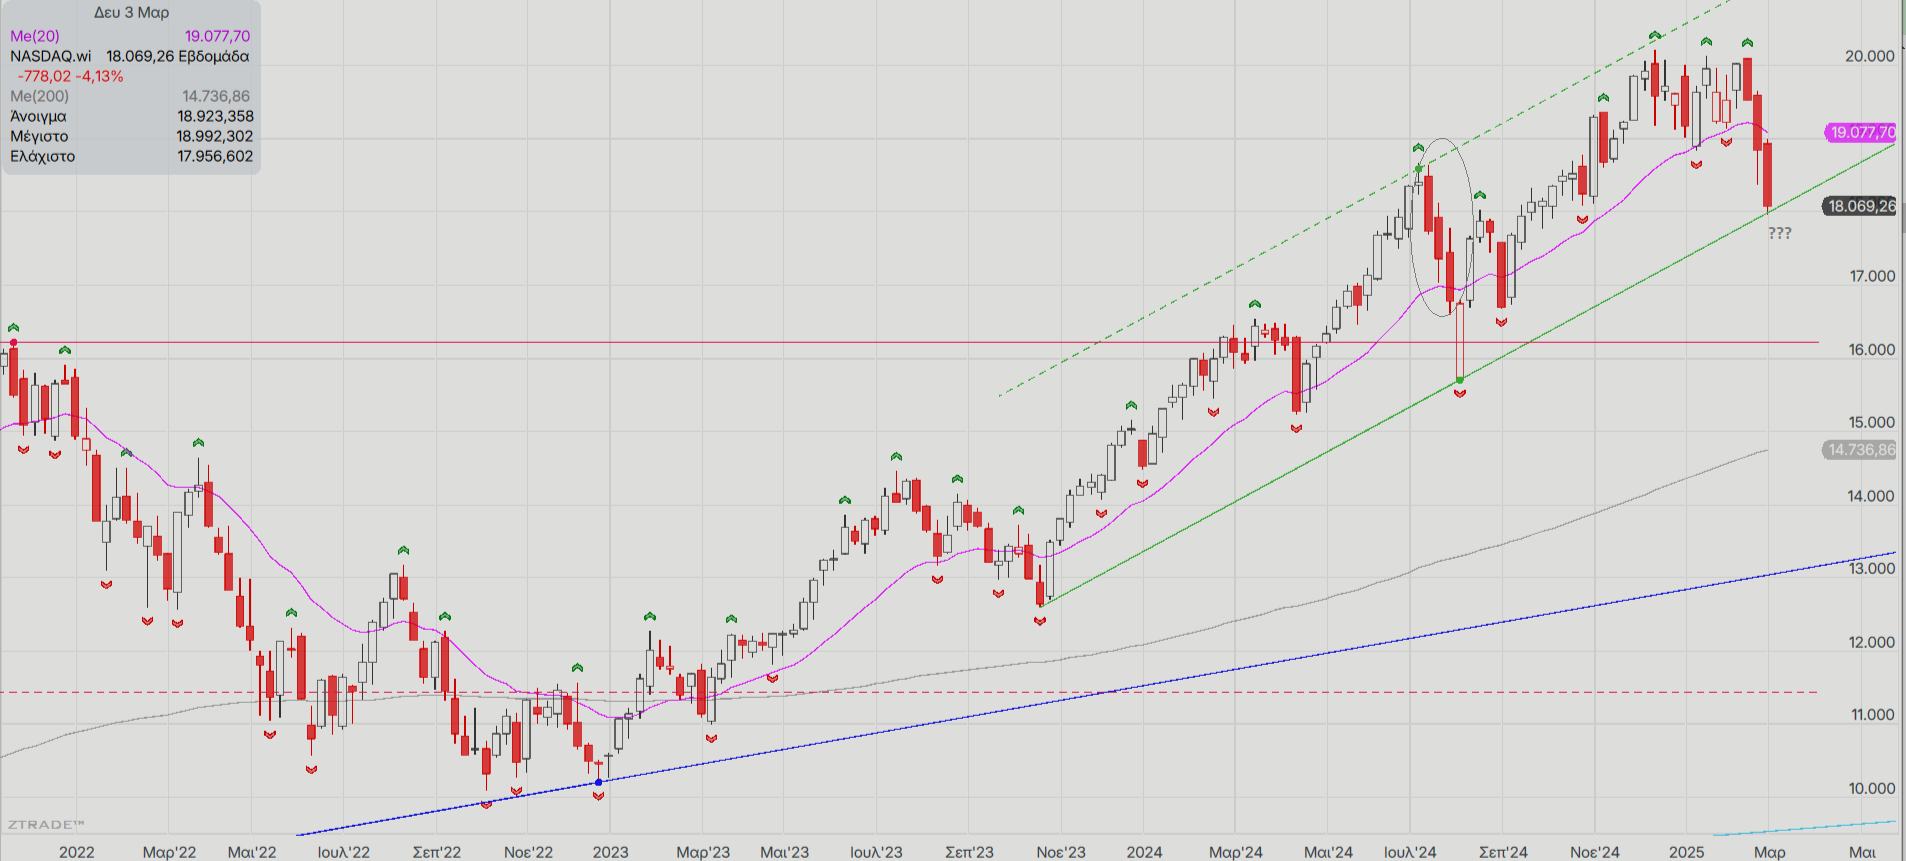Screen dimensions: 1906x861
Task: Click the 2025 label on the time axis
Action: [1686, 852]
